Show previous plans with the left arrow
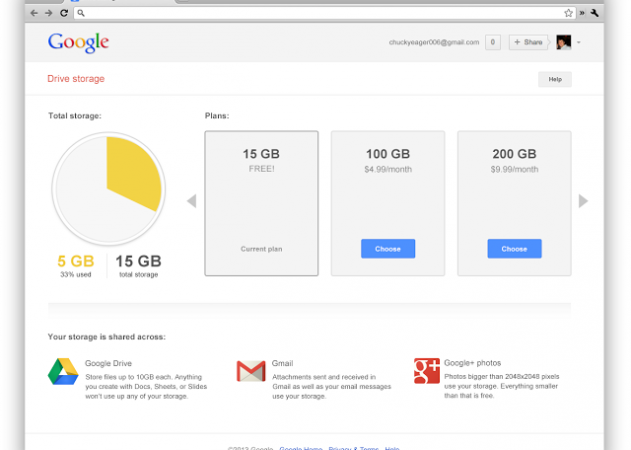The width and height of the screenshot is (631, 450). pos(191,201)
